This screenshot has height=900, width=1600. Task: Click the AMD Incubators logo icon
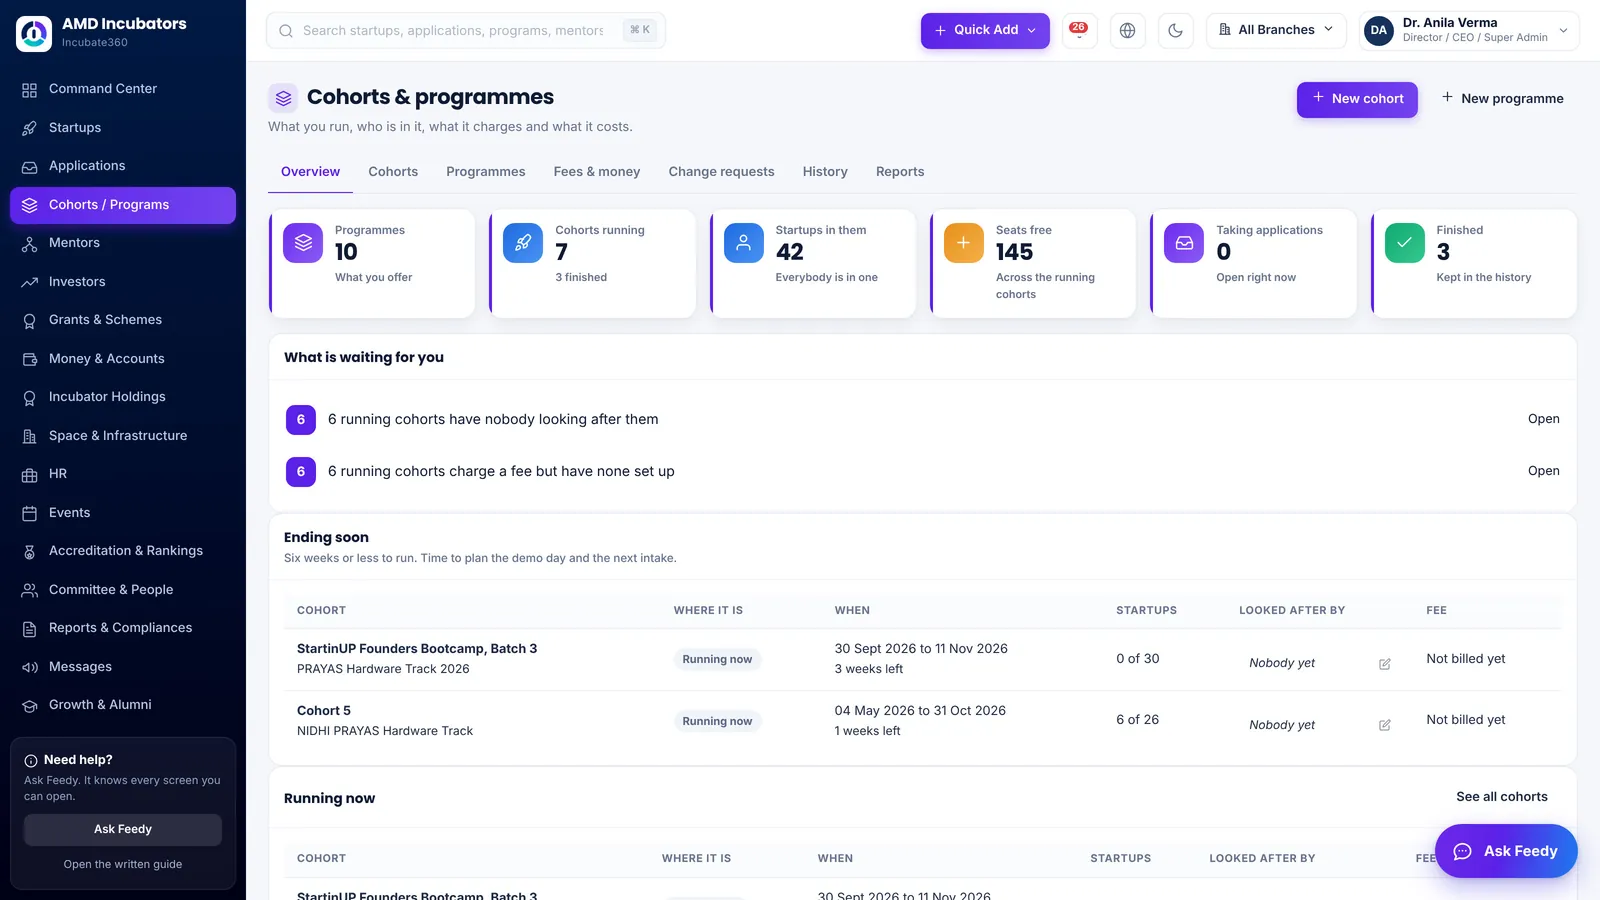click(x=34, y=33)
